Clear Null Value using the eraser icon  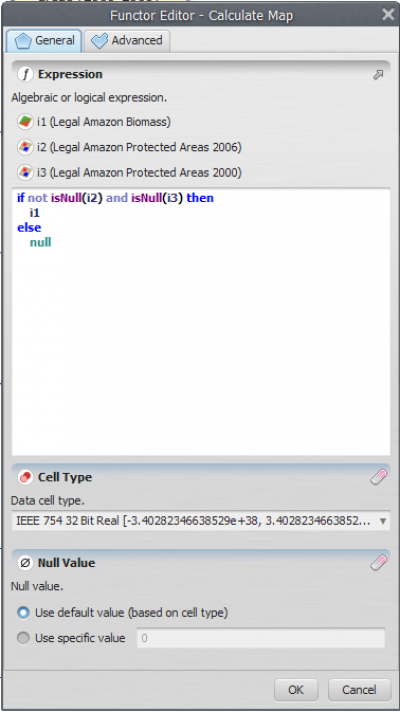point(378,563)
